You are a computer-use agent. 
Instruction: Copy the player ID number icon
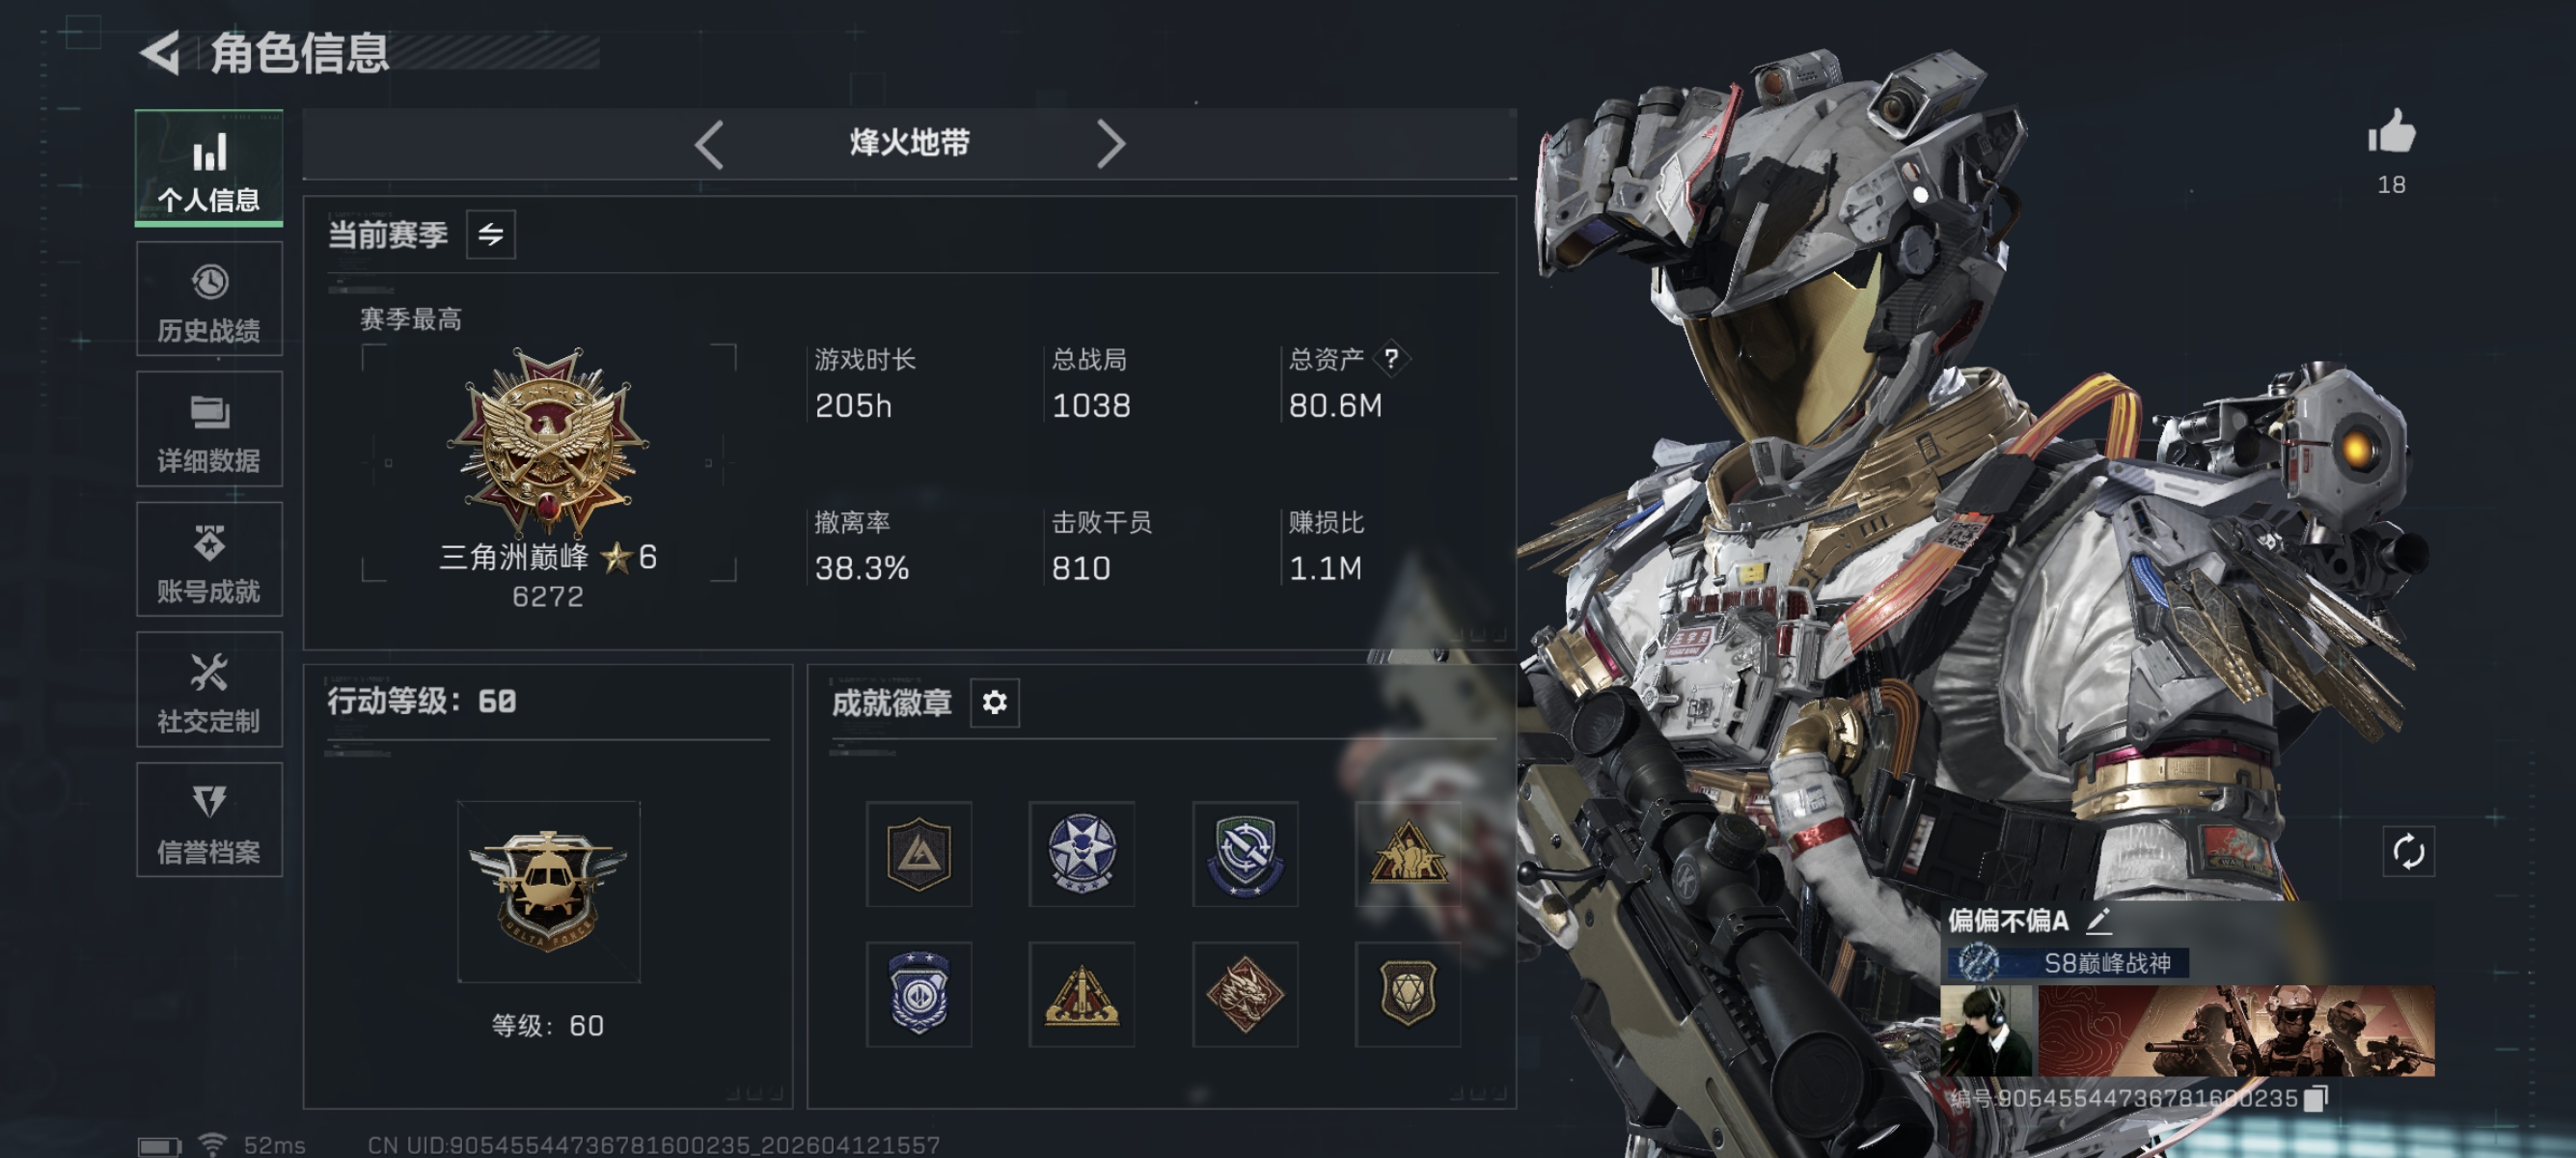tap(2315, 1098)
